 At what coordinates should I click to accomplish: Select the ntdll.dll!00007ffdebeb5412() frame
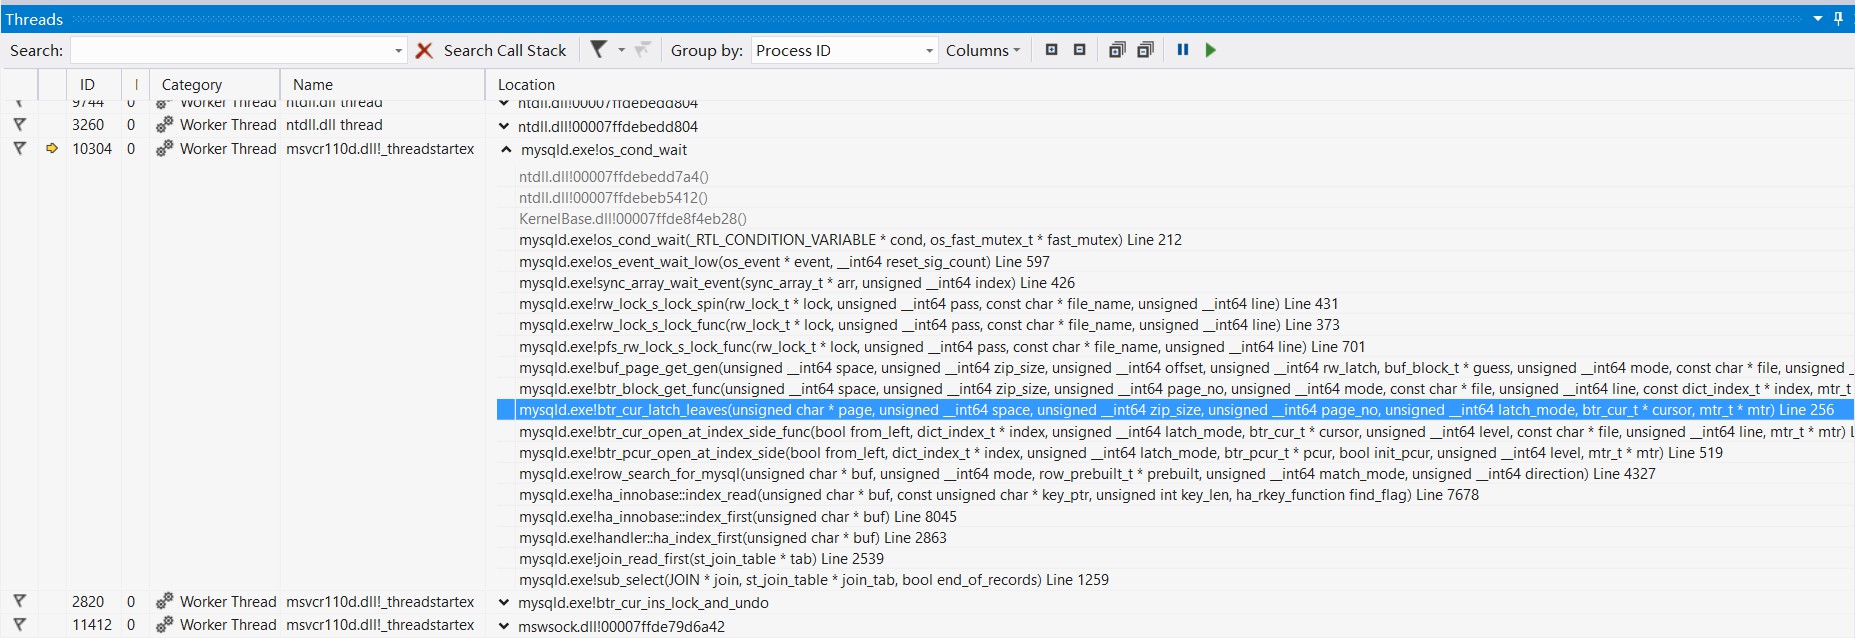613,198
